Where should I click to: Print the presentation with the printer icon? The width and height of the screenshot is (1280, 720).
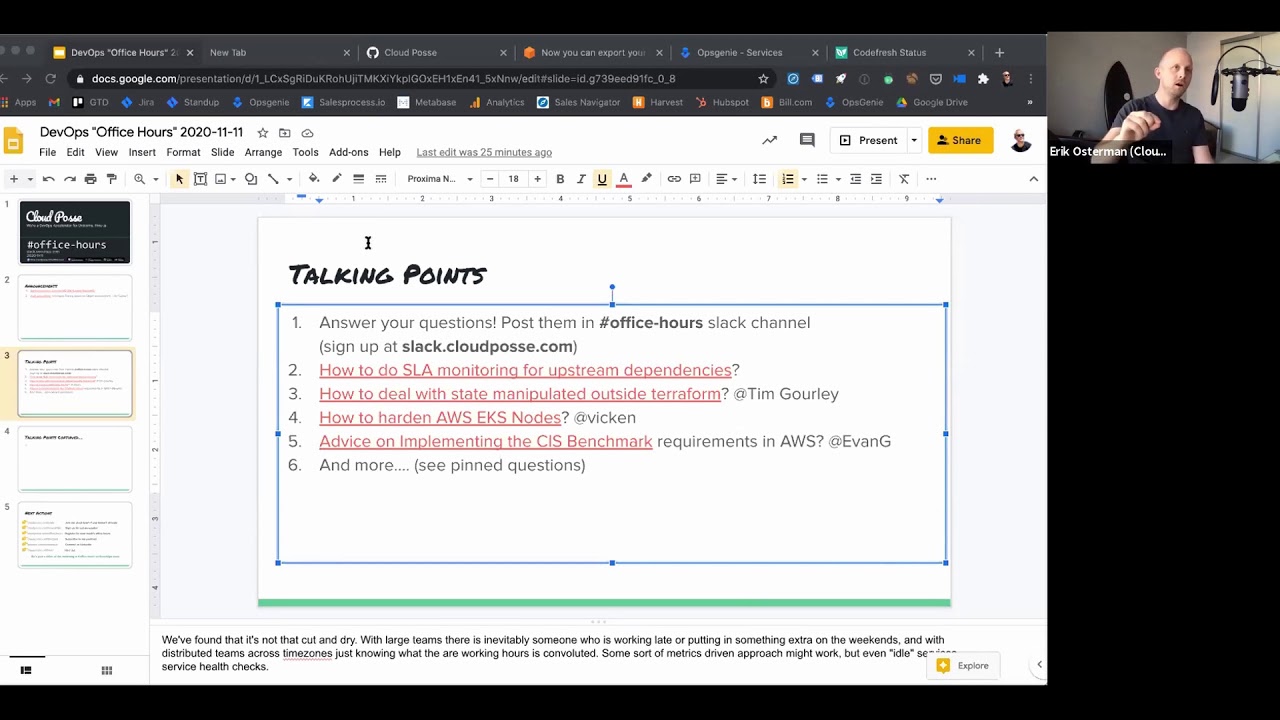(x=90, y=179)
